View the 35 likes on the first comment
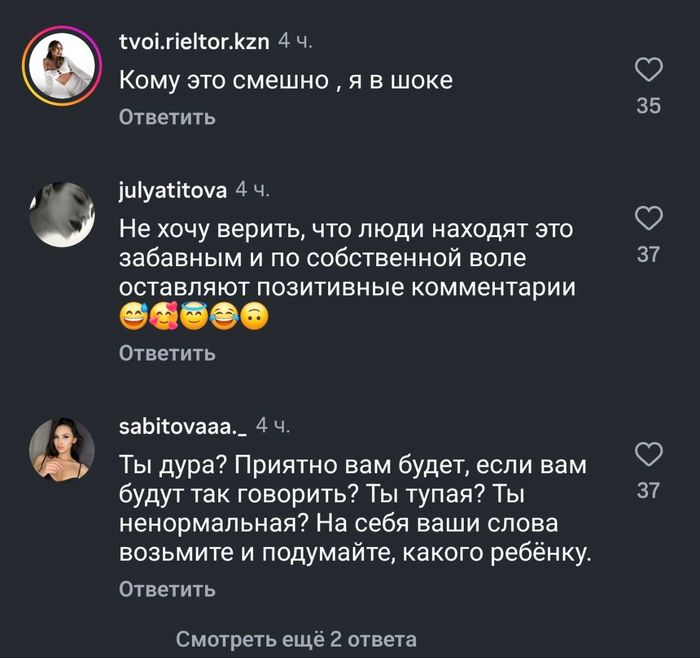Screen dimensions: 700x658 (x=649, y=105)
